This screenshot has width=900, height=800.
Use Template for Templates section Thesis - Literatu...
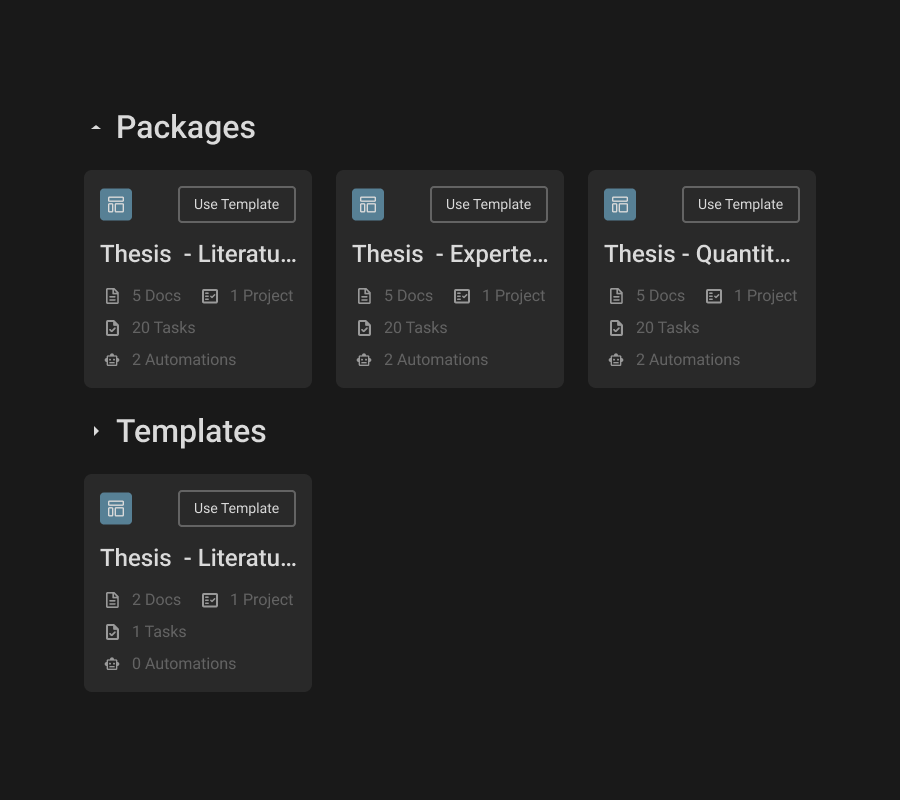pyautogui.click(x=236, y=508)
